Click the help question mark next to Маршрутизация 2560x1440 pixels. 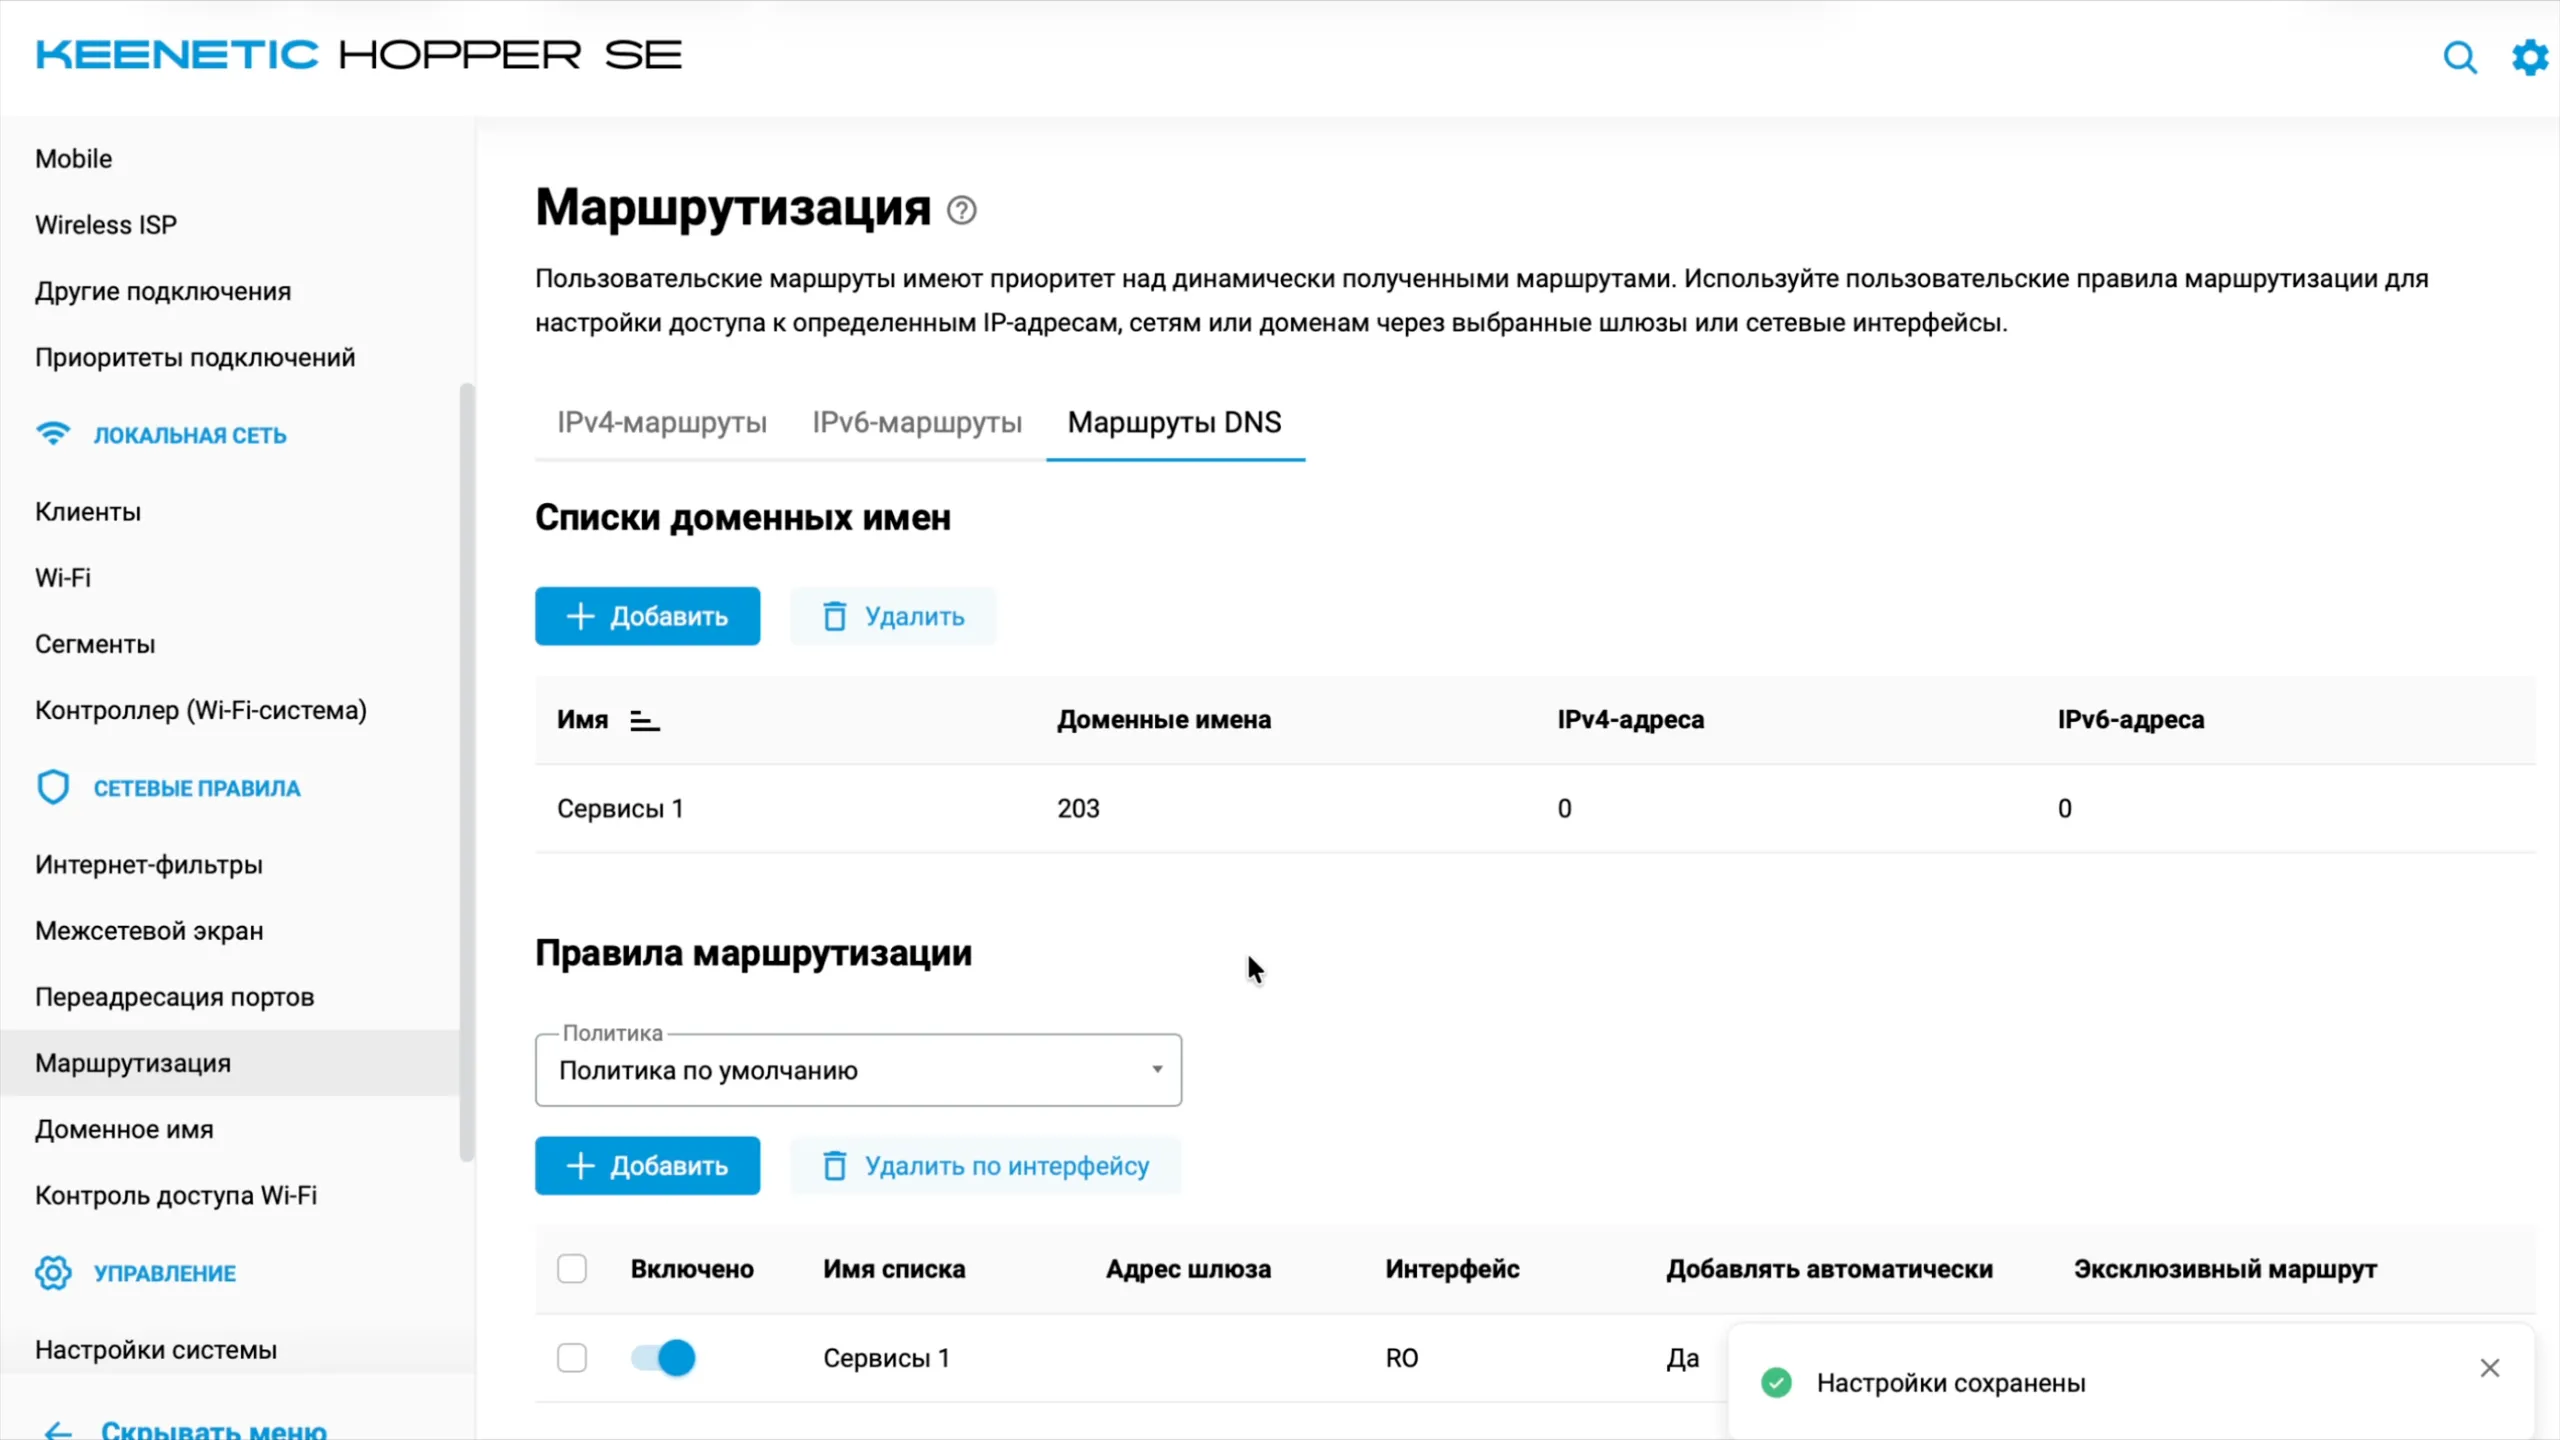pos(962,210)
